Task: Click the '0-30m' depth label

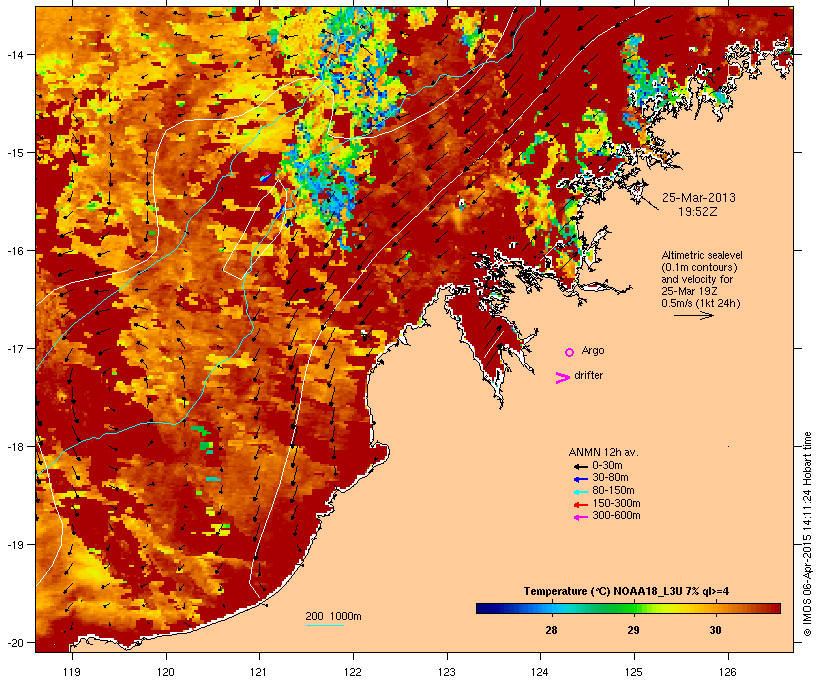Action: coord(607,466)
